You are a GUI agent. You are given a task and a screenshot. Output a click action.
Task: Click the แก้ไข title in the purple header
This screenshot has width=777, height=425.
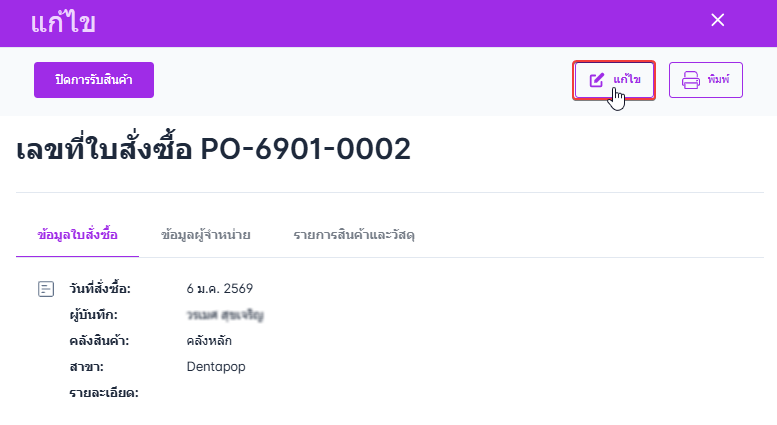[63, 22]
